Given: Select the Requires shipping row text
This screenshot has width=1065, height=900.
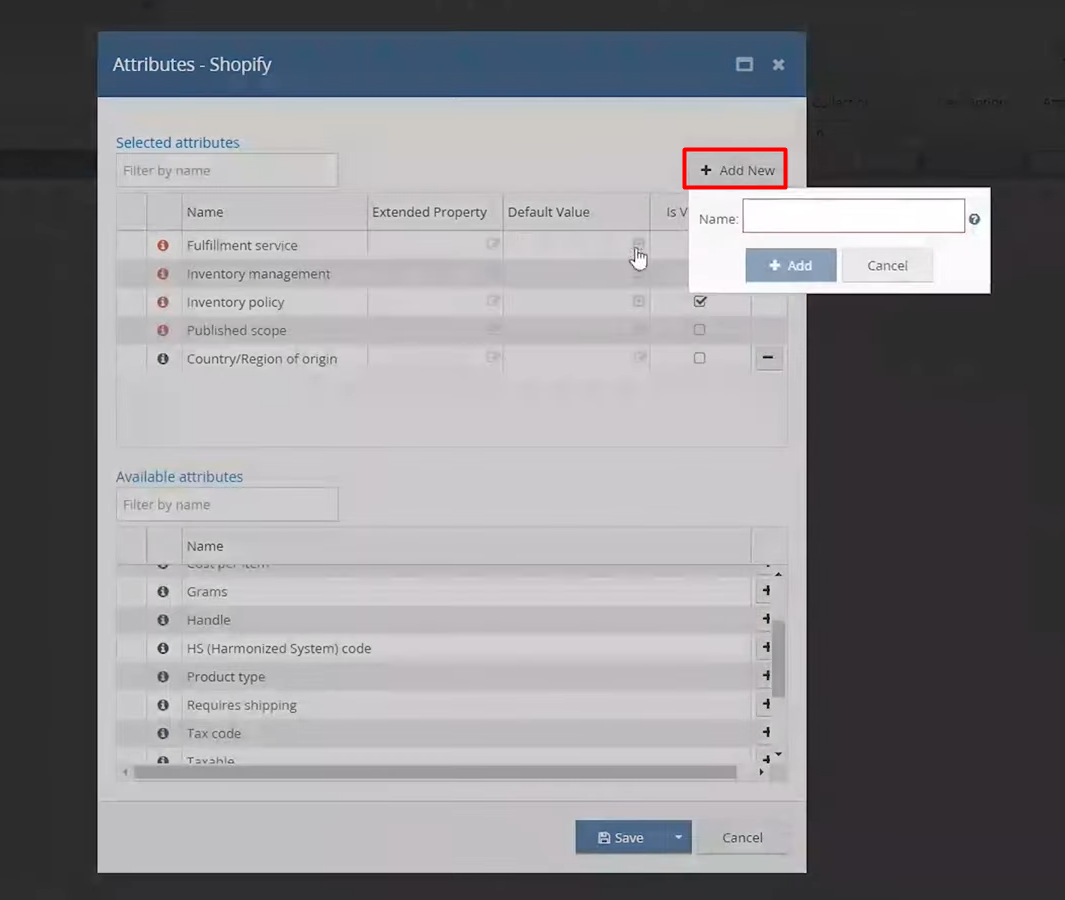Looking at the screenshot, I should click(241, 706).
